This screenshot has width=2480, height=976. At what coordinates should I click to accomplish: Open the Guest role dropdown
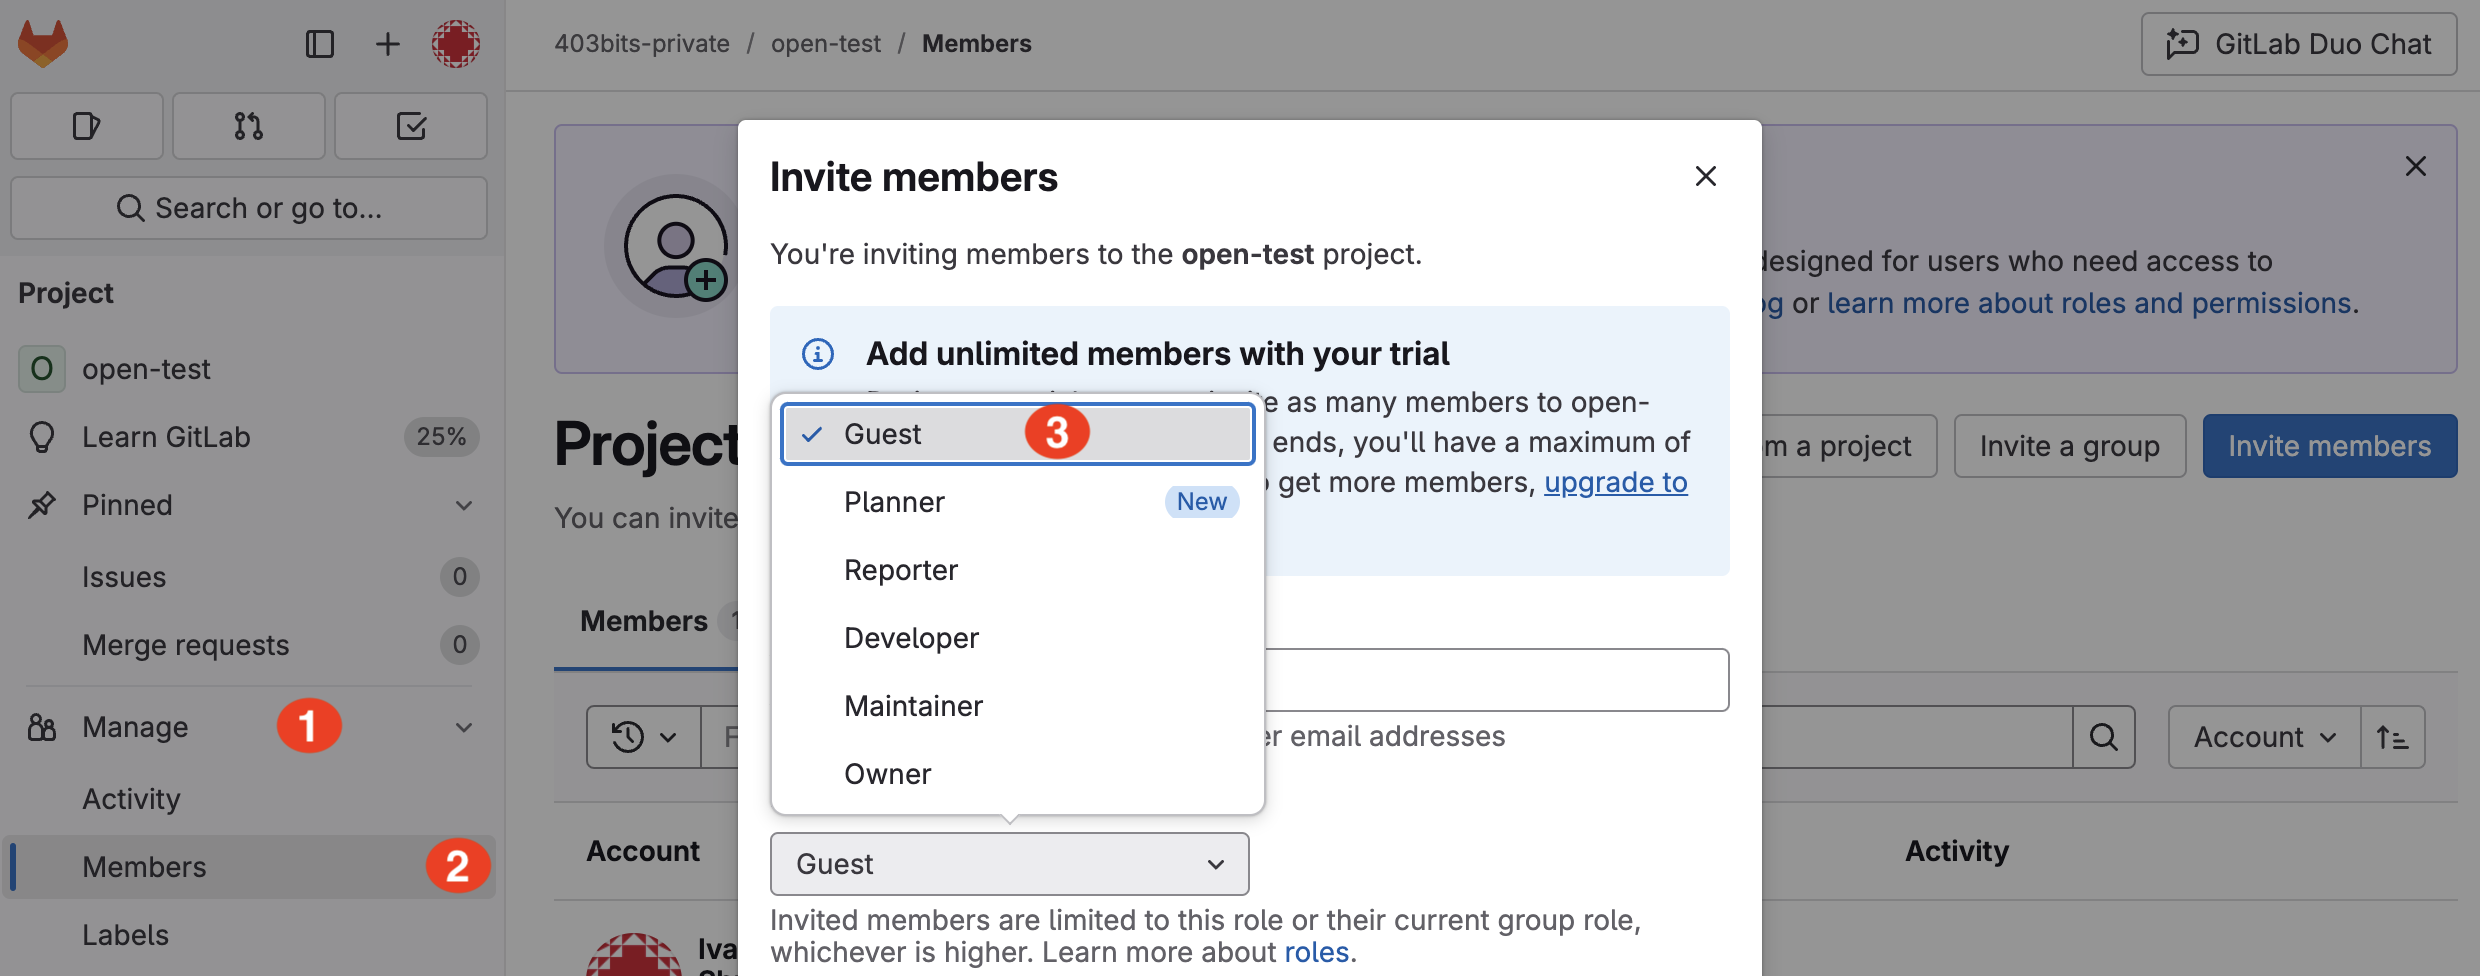click(x=1010, y=864)
